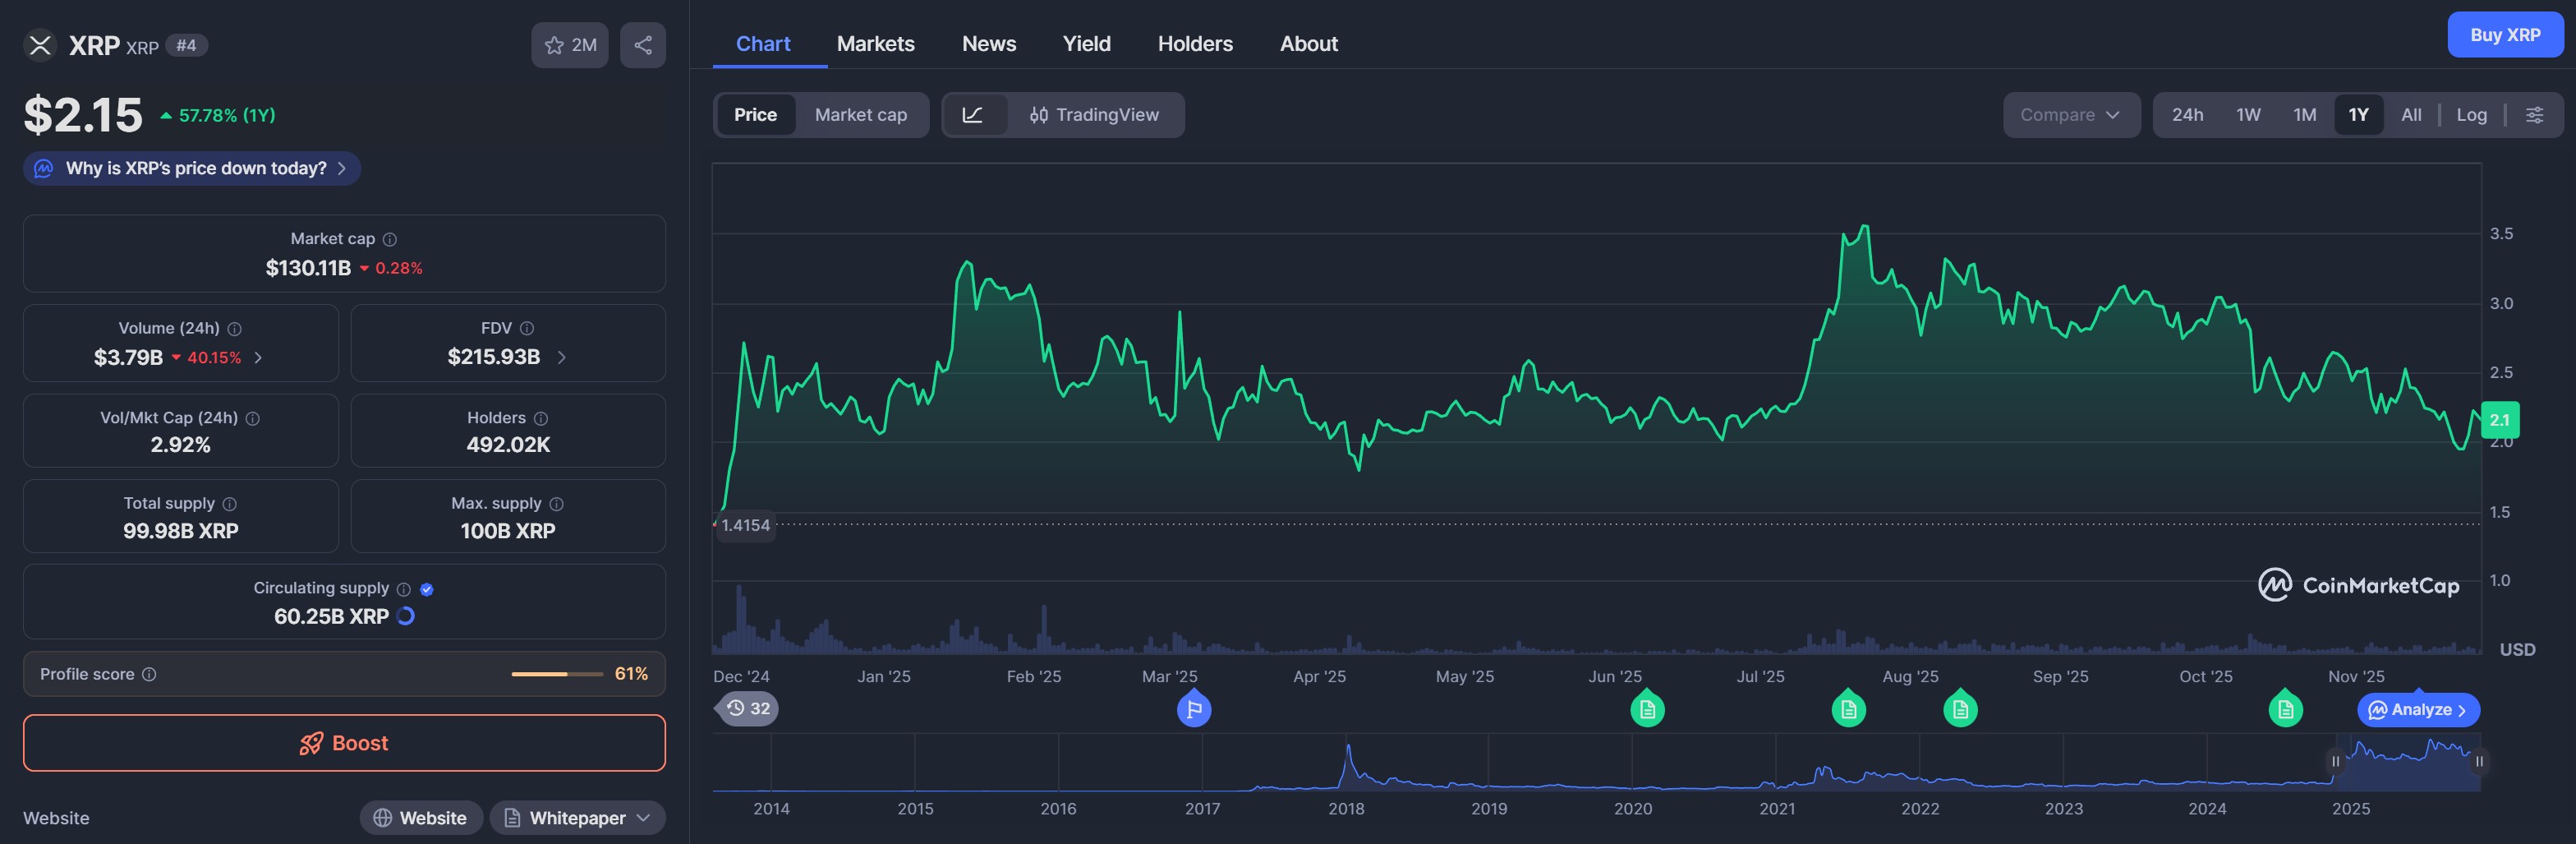Switch to the Markets tab
The height and width of the screenshot is (844, 2576).
875,44
